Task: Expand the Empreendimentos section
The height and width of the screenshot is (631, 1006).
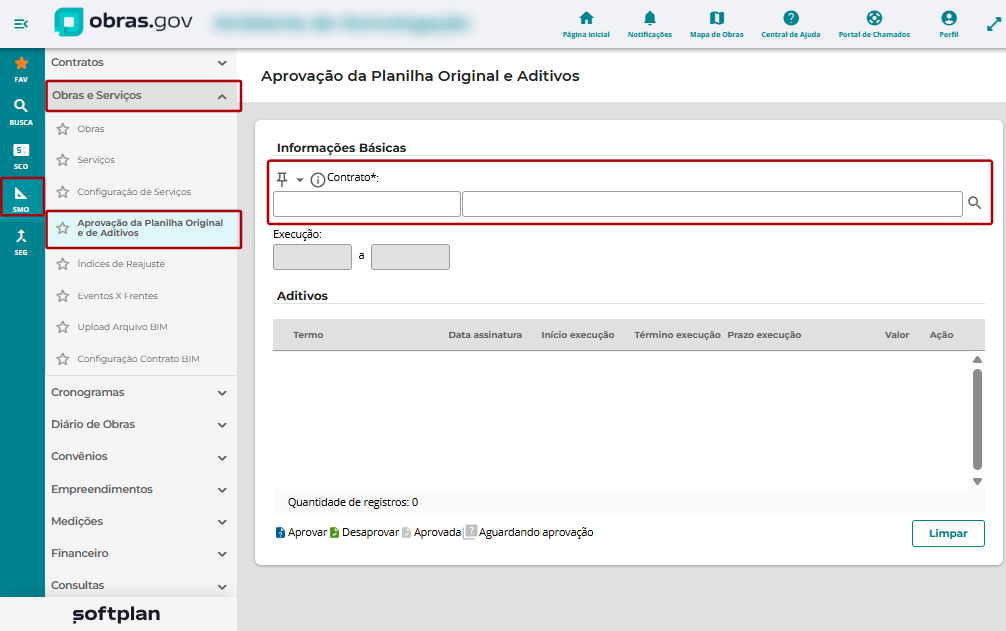Action: coord(141,489)
